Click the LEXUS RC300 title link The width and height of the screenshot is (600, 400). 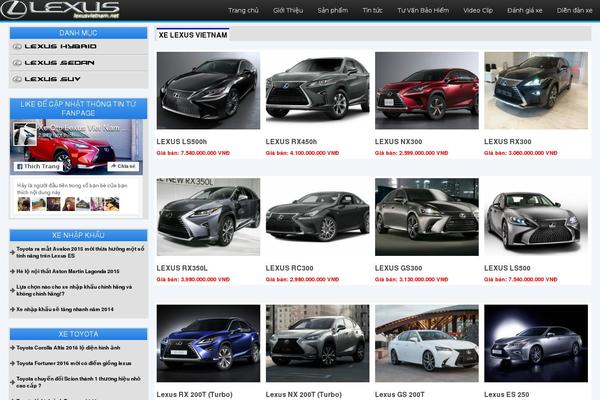289,268
